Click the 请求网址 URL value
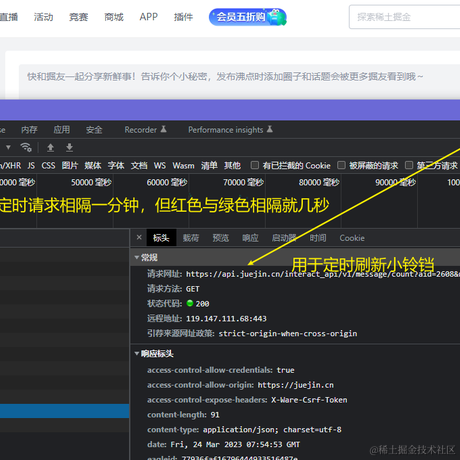Viewport: 460px width, 460px height. (x=323, y=274)
